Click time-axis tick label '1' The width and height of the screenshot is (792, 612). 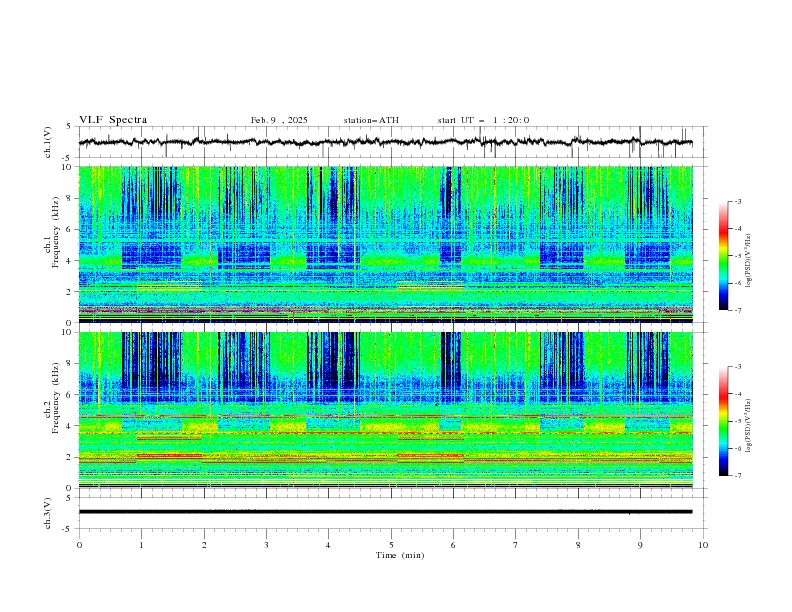(141, 545)
